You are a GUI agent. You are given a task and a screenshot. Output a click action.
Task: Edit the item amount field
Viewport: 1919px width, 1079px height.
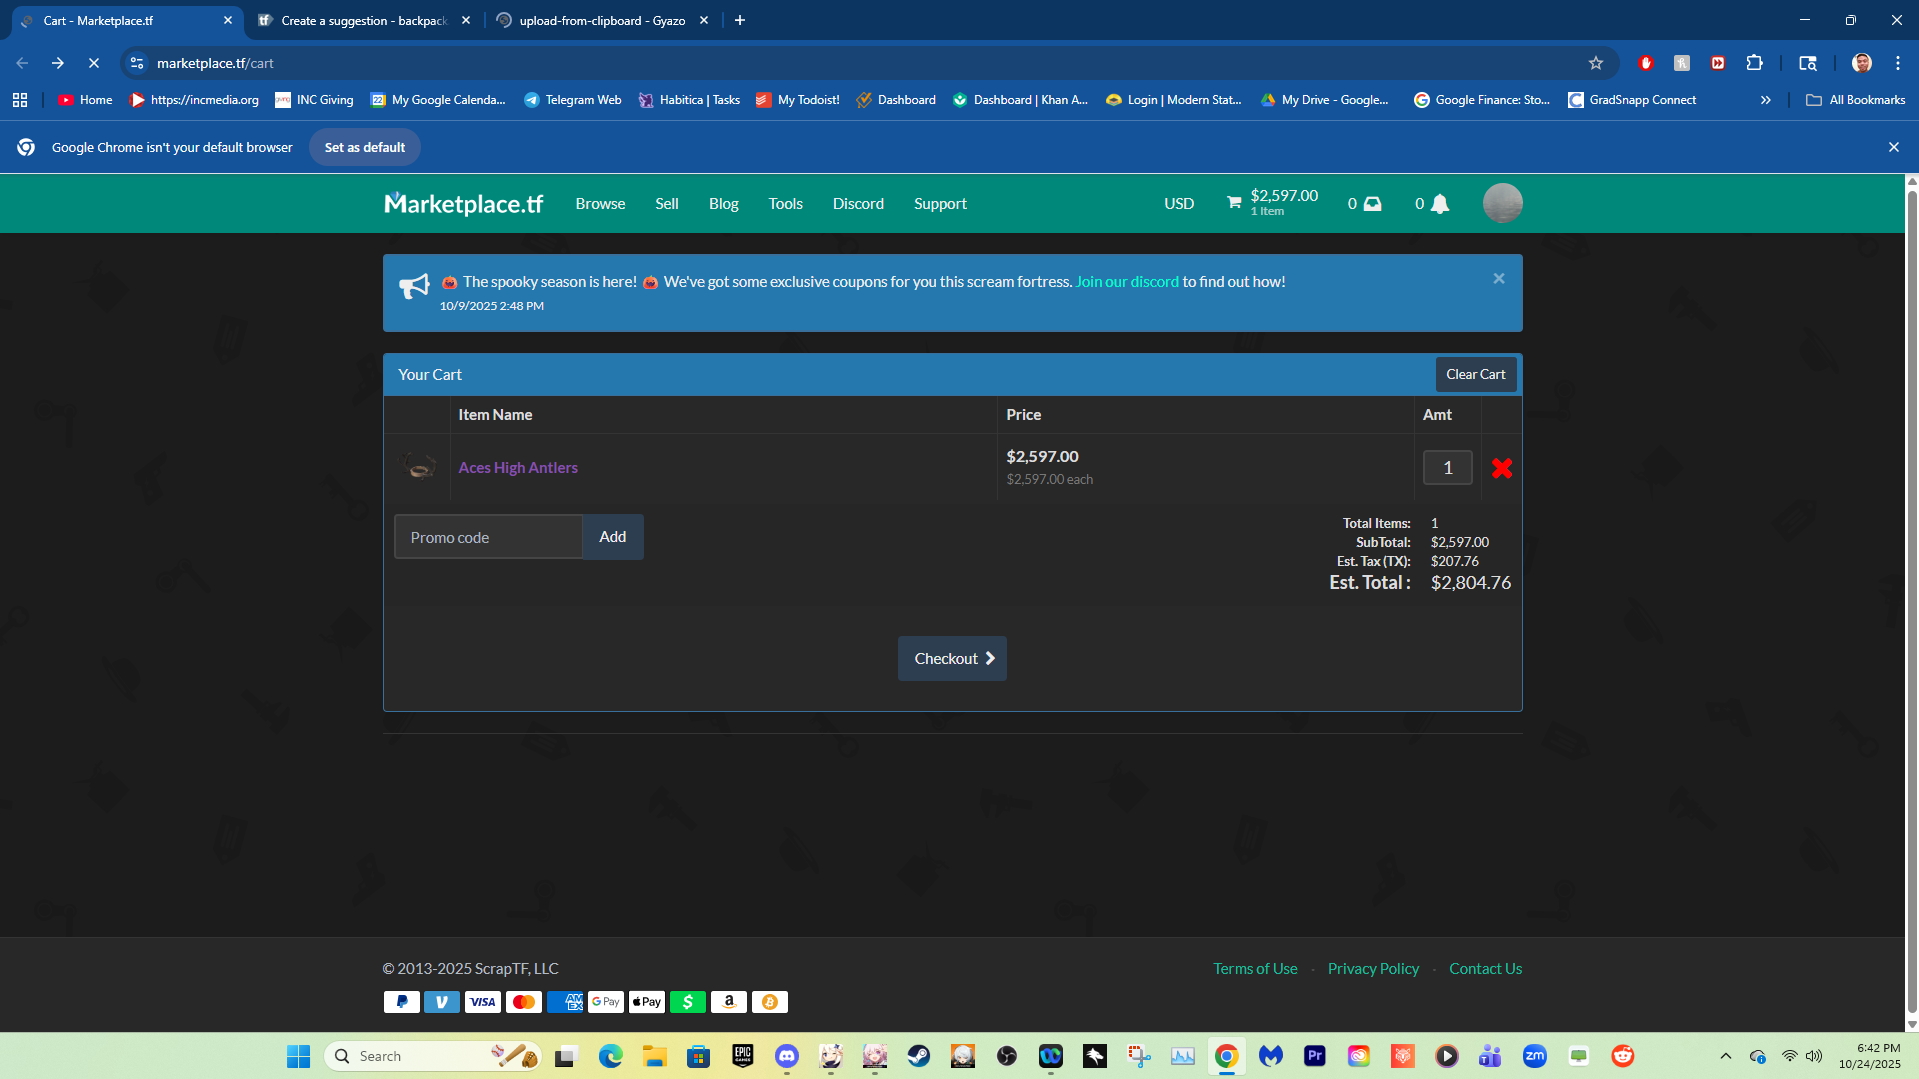pyautogui.click(x=1448, y=468)
